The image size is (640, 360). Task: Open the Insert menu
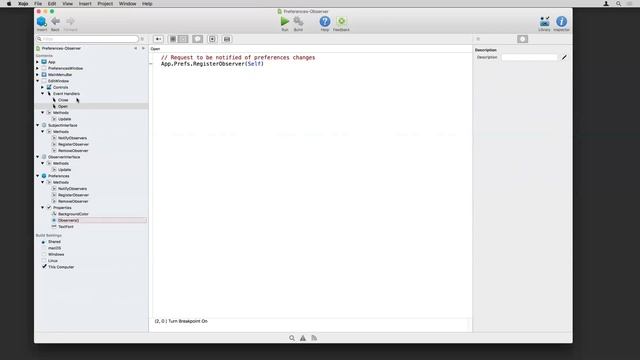85,4
